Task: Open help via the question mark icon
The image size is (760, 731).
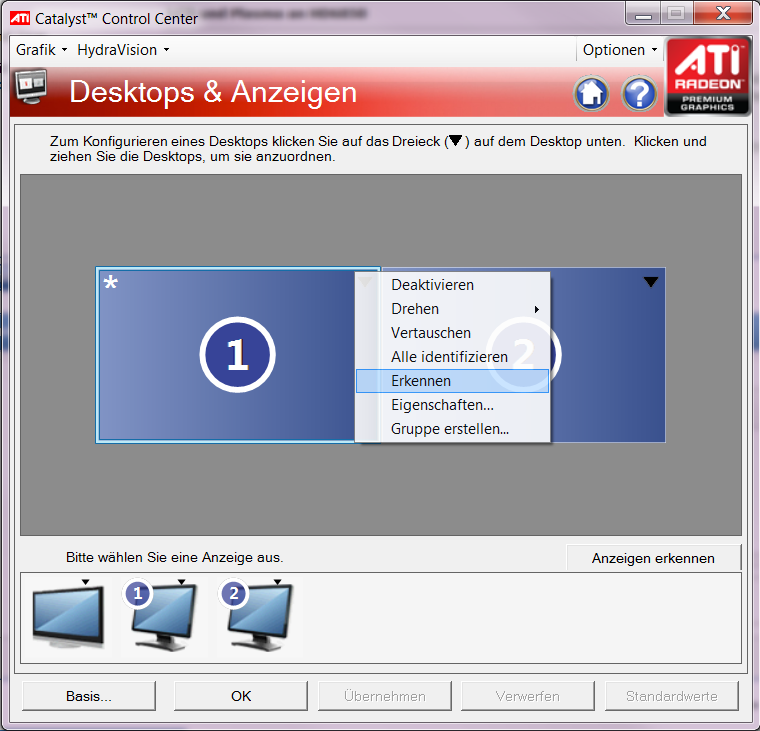Action: coord(639,93)
